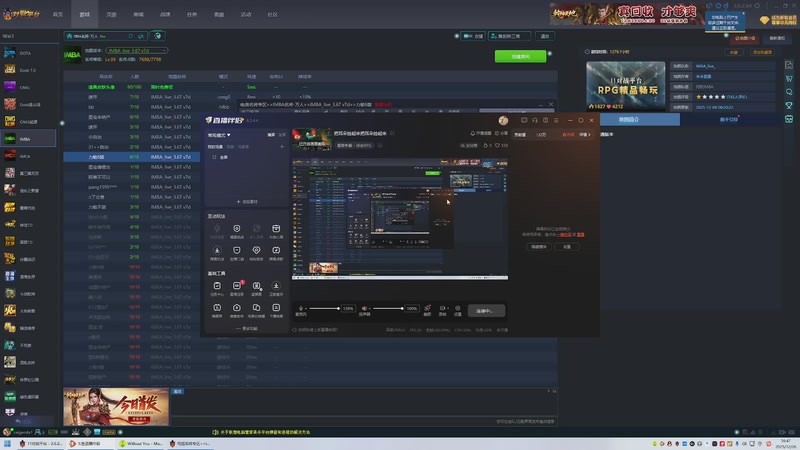Open the streaming tool with the red notification badge
The image size is (800, 450).
point(237,288)
